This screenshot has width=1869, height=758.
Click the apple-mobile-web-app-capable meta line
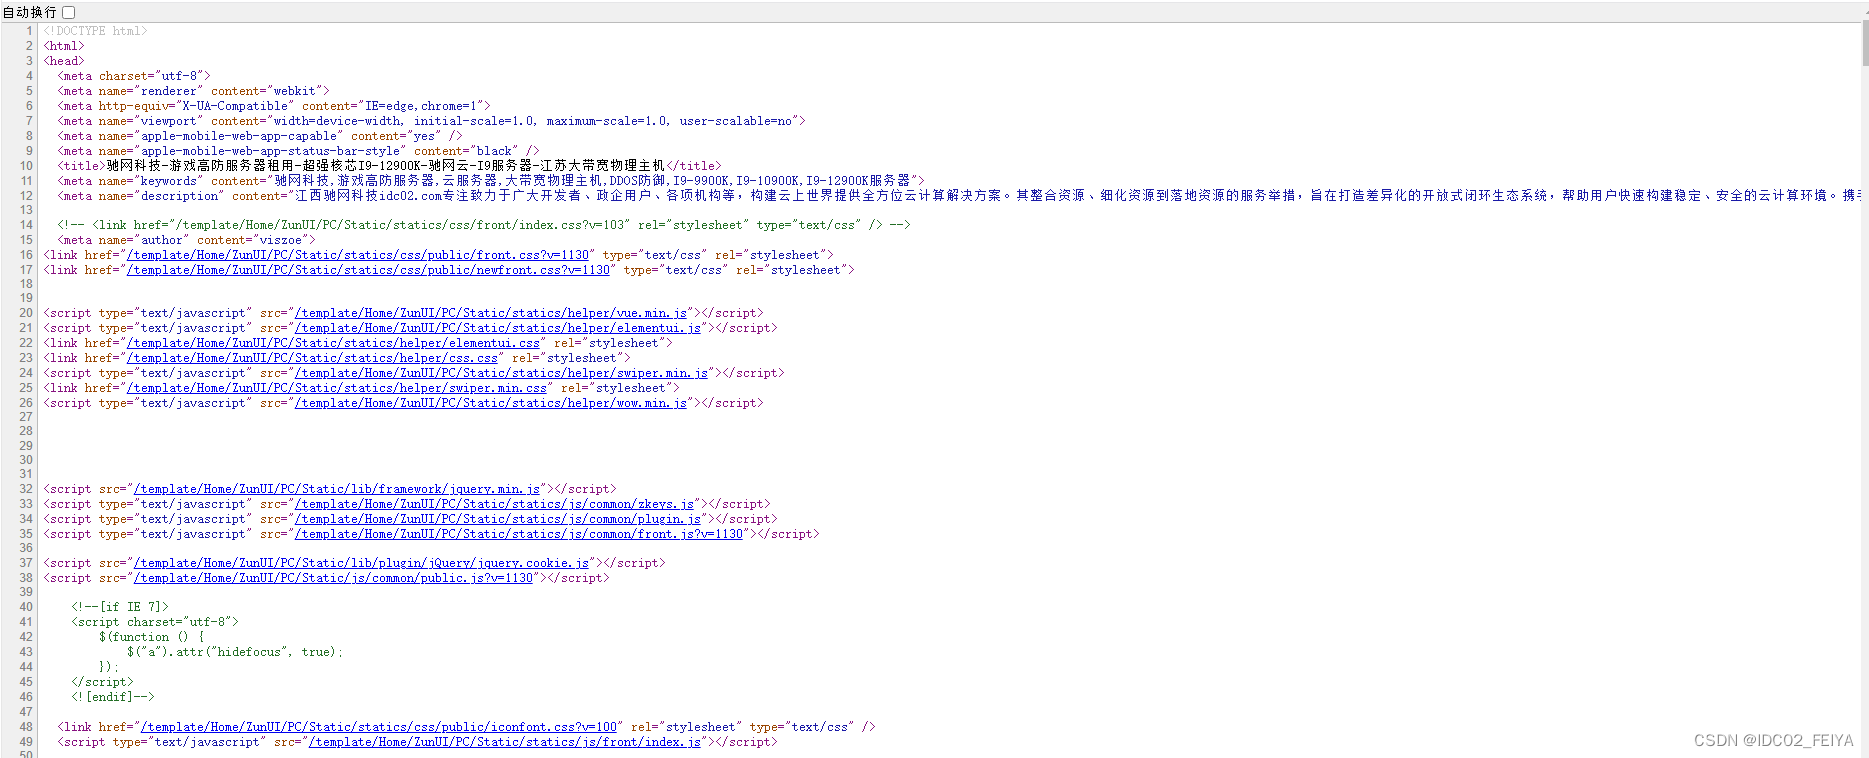260,136
